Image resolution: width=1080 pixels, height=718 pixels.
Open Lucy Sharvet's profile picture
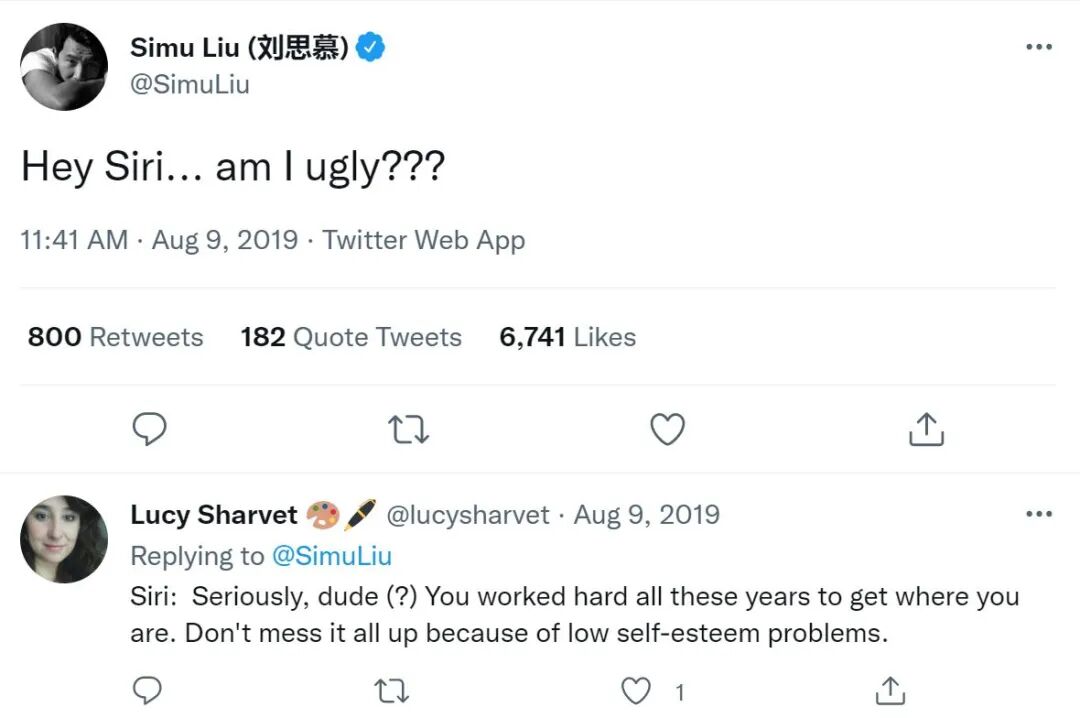(x=64, y=539)
